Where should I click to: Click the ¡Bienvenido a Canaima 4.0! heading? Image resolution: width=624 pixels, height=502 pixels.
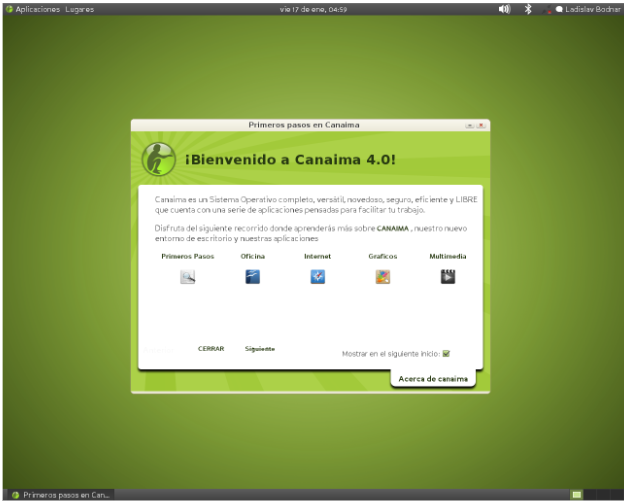coord(290,160)
